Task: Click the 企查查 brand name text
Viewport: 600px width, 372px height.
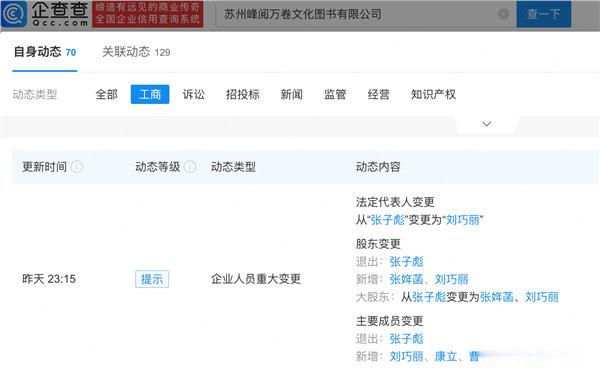Action: (x=60, y=11)
